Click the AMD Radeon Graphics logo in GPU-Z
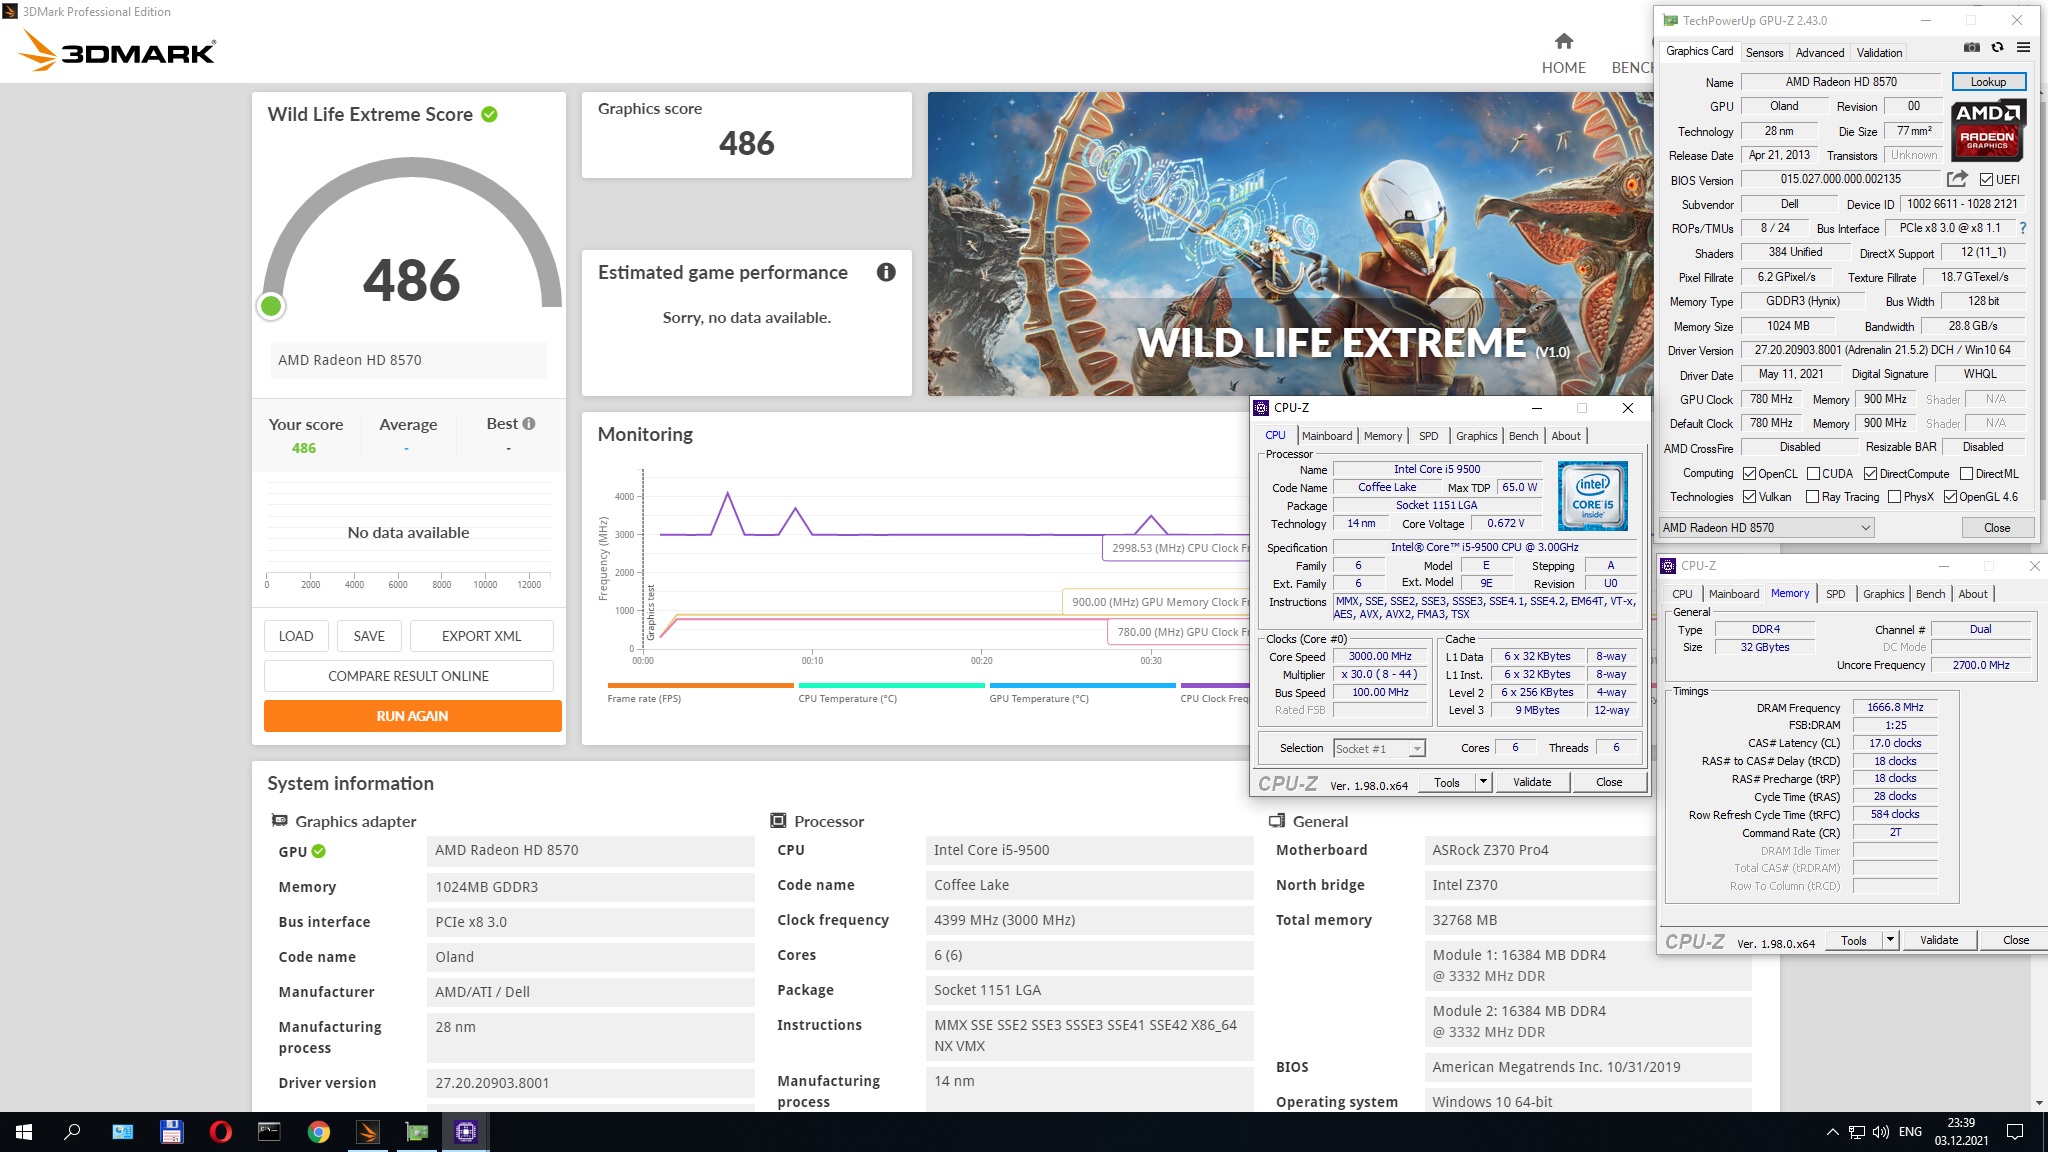The image size is (2048, 1152). tap(1988, 130)
